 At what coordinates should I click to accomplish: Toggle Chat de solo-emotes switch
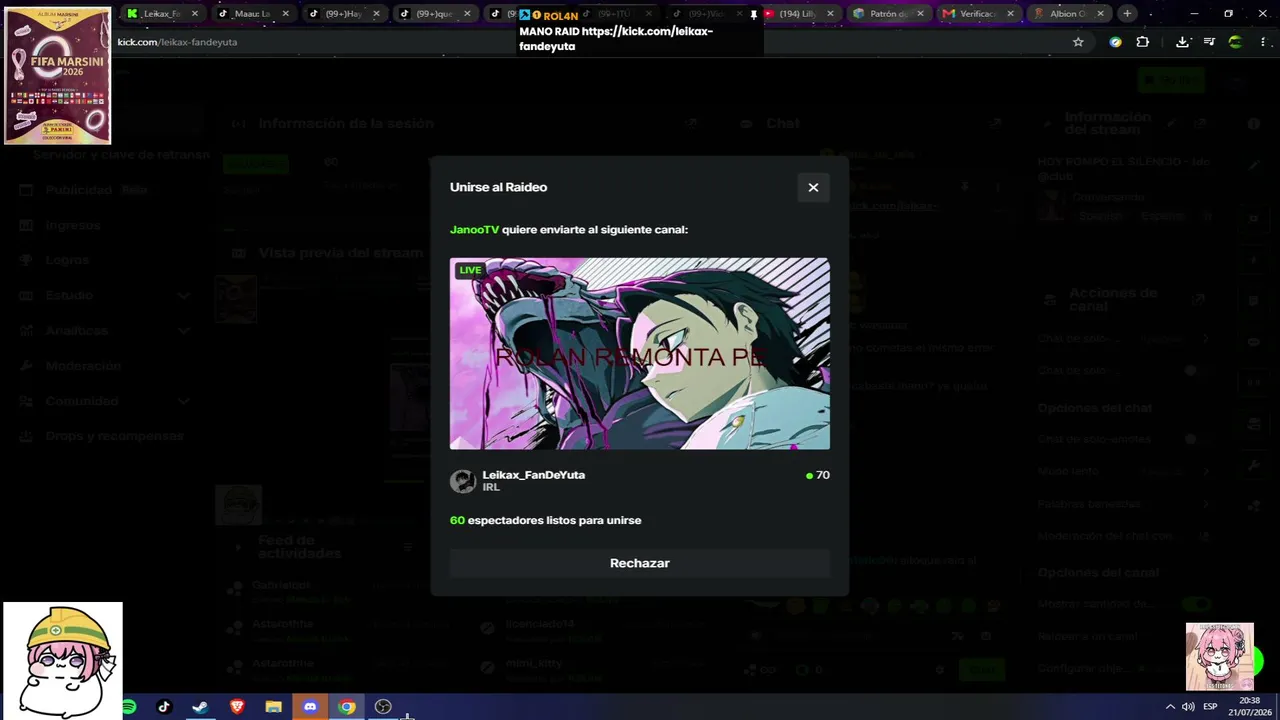tap(1195, 439)
